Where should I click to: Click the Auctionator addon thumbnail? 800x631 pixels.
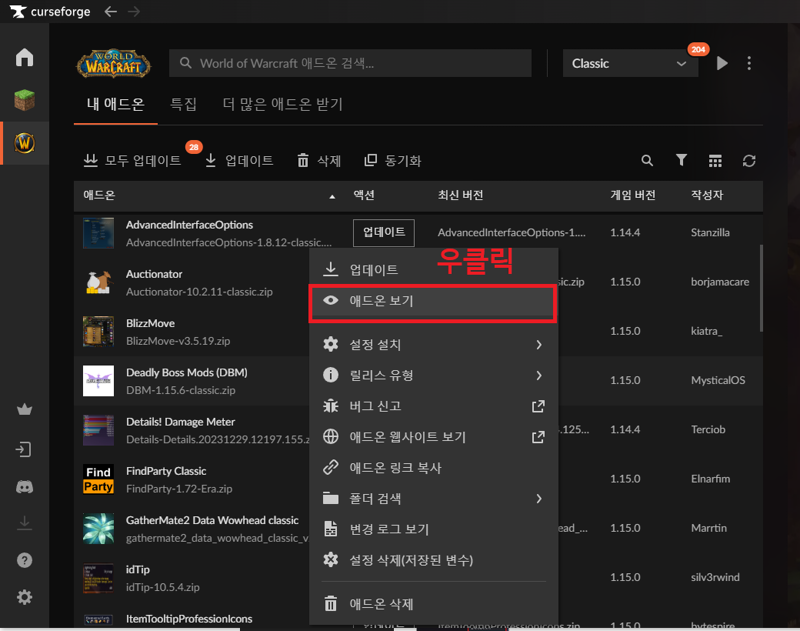(98, 282)
